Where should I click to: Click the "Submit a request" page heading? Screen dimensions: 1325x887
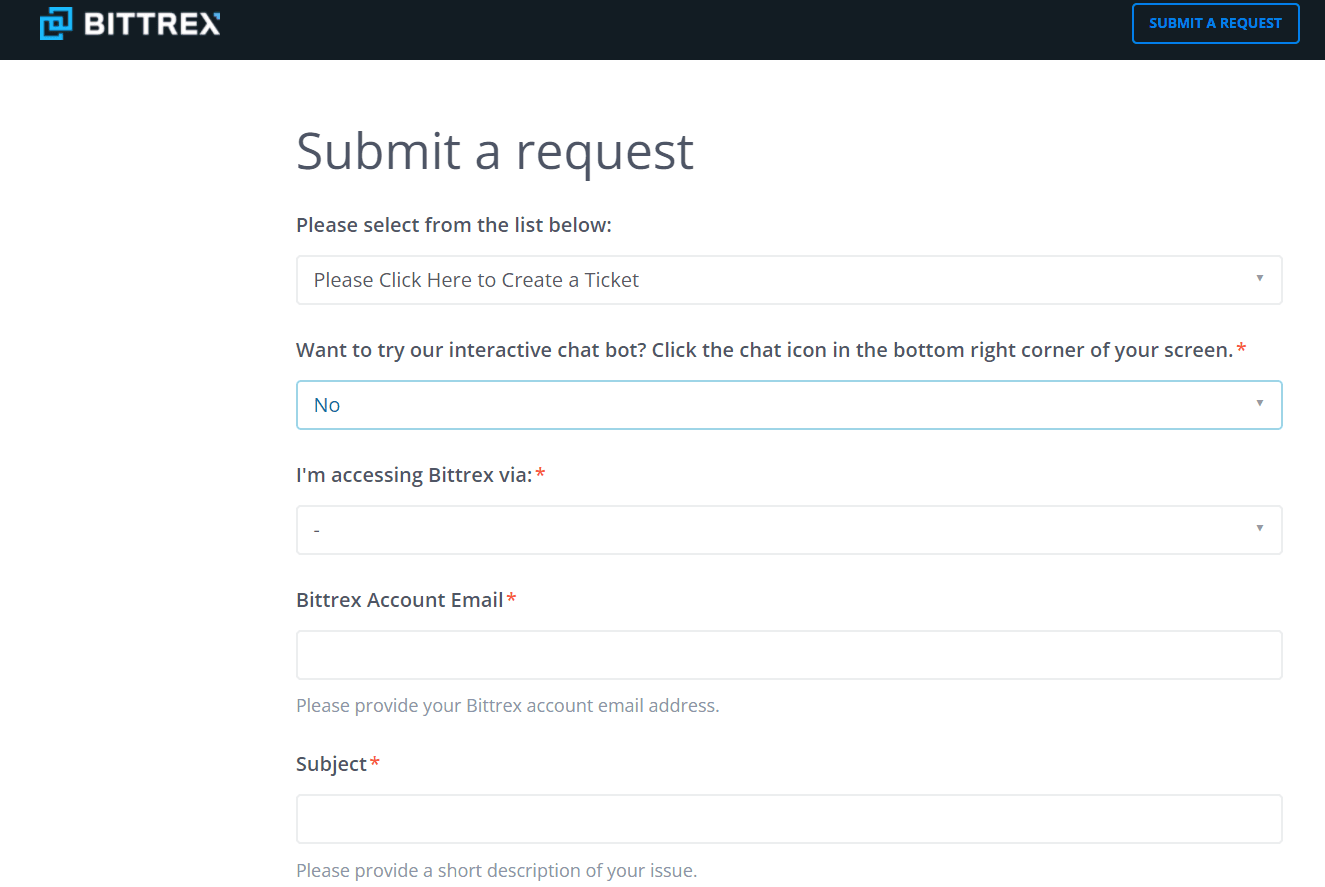tap(494, 151)
